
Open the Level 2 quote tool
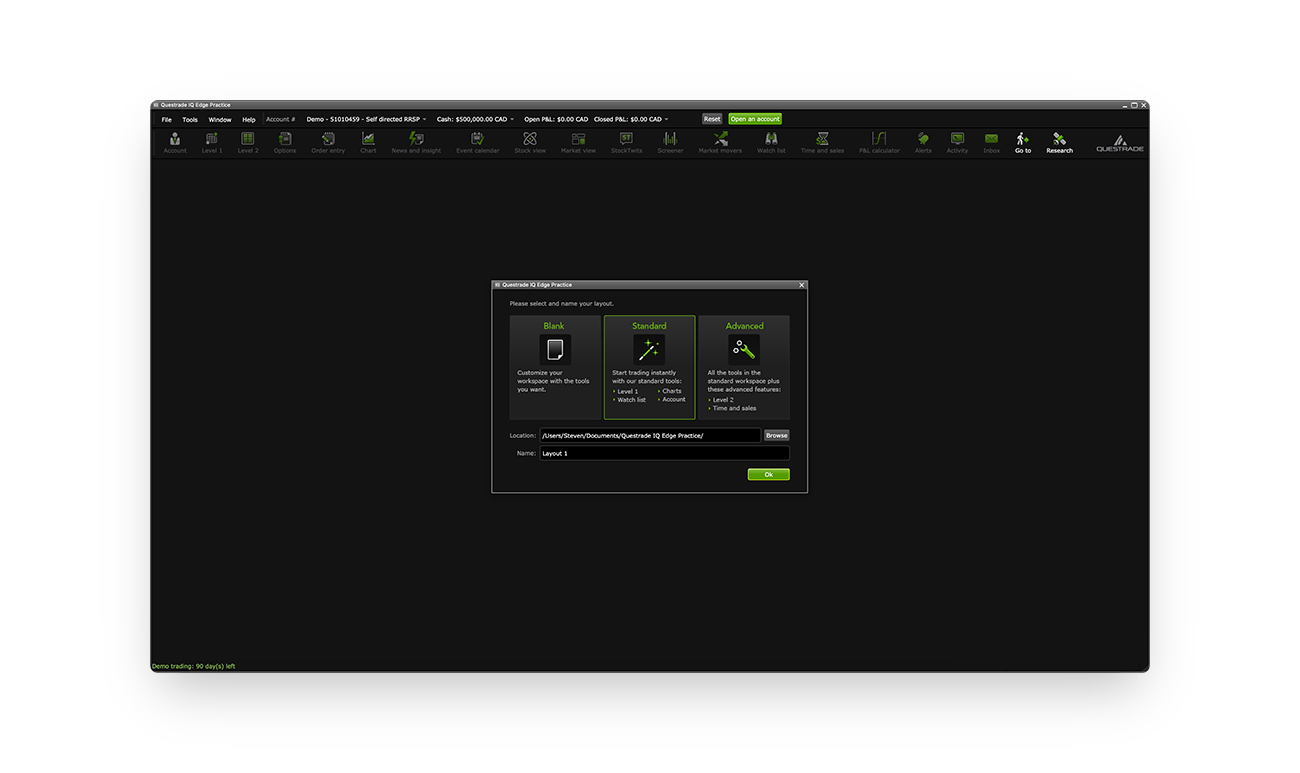[248, 142]
